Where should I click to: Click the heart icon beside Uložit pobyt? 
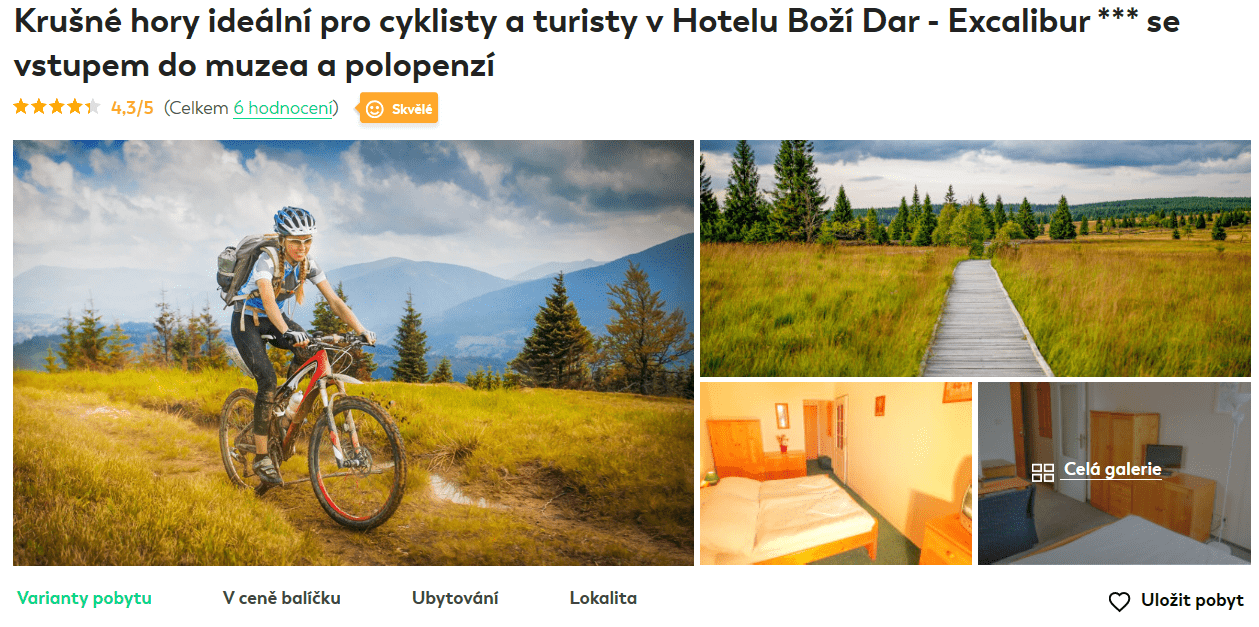coord(1119,601)
